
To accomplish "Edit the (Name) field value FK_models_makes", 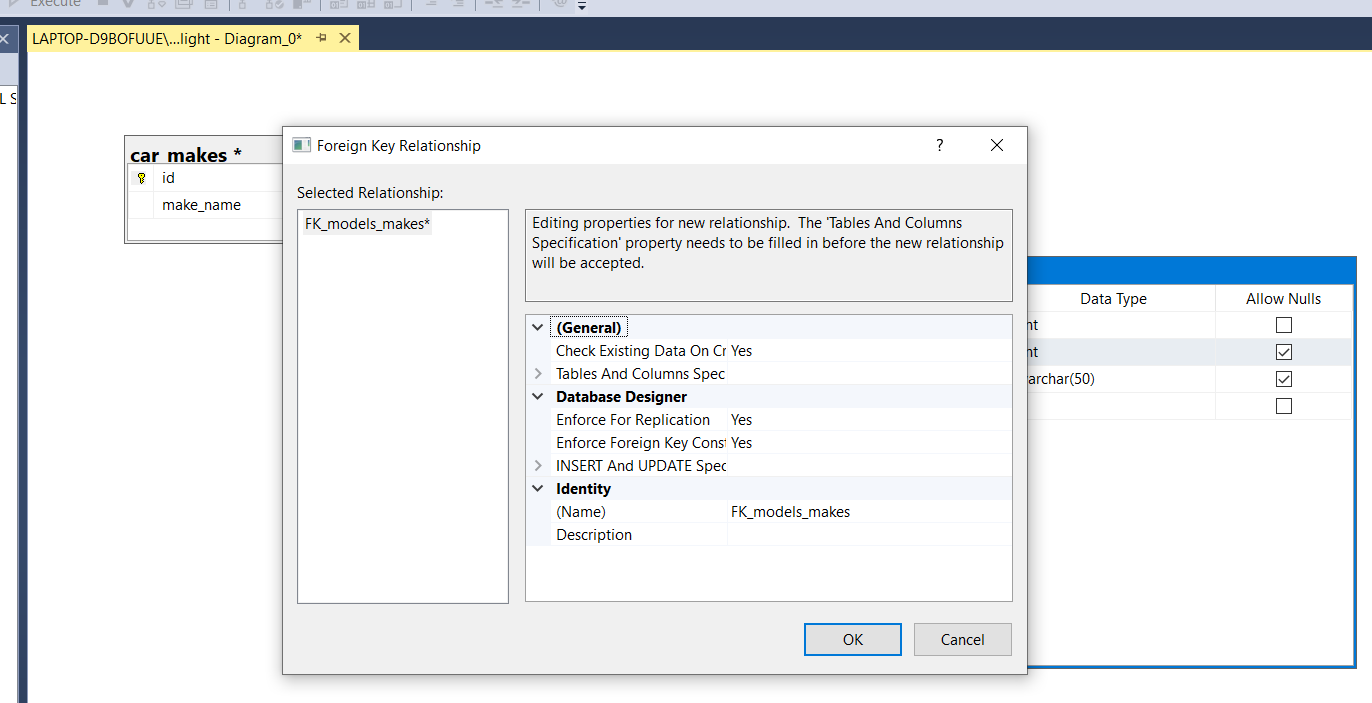I will click(x=868, y=512).
